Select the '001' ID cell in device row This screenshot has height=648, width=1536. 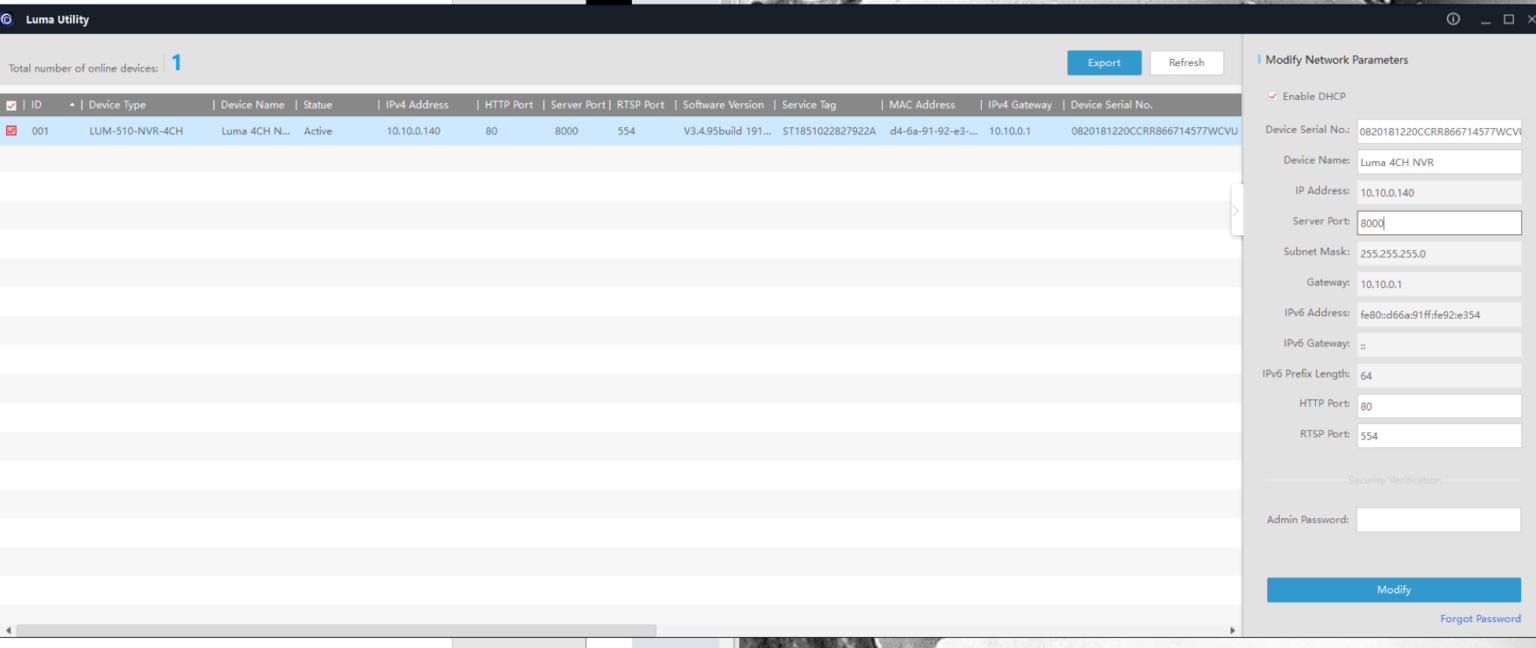40,131
